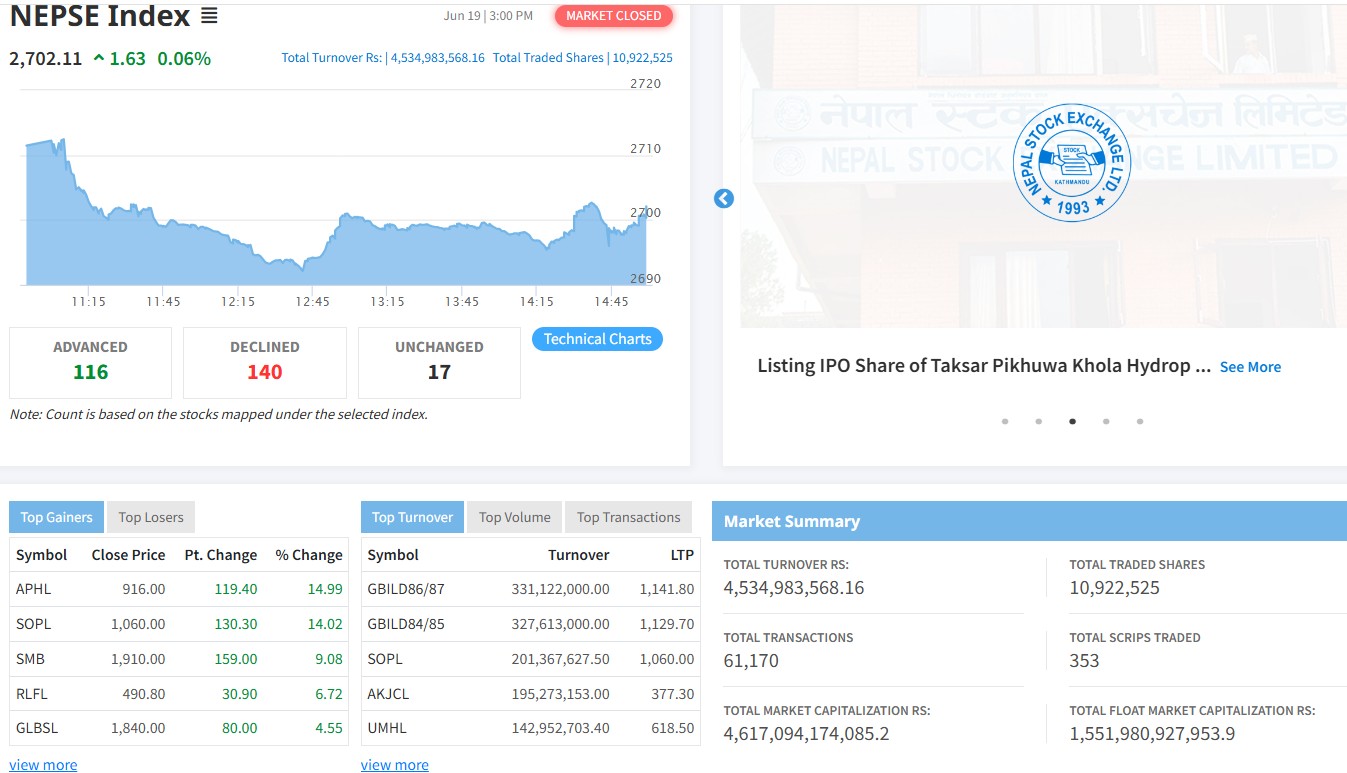Click the ADVANCED 116 count box
Screen dimensions: 1347x773
point(90,362)
